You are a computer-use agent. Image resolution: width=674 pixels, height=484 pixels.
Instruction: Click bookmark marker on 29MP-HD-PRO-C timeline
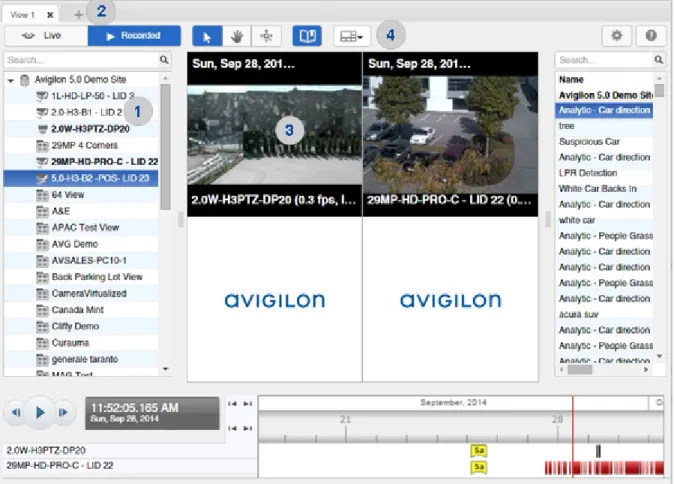(479, 467)
